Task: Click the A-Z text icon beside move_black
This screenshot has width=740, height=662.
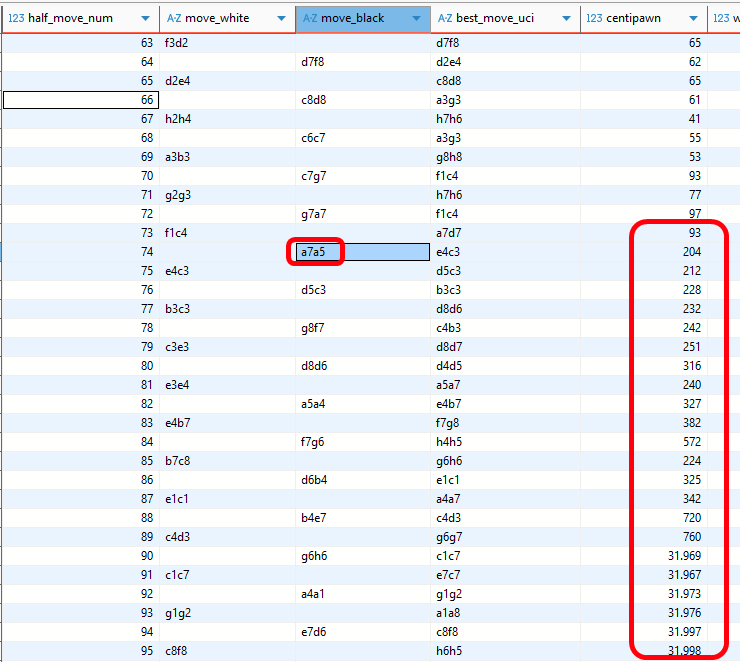Action: click(x=309, y=18)
